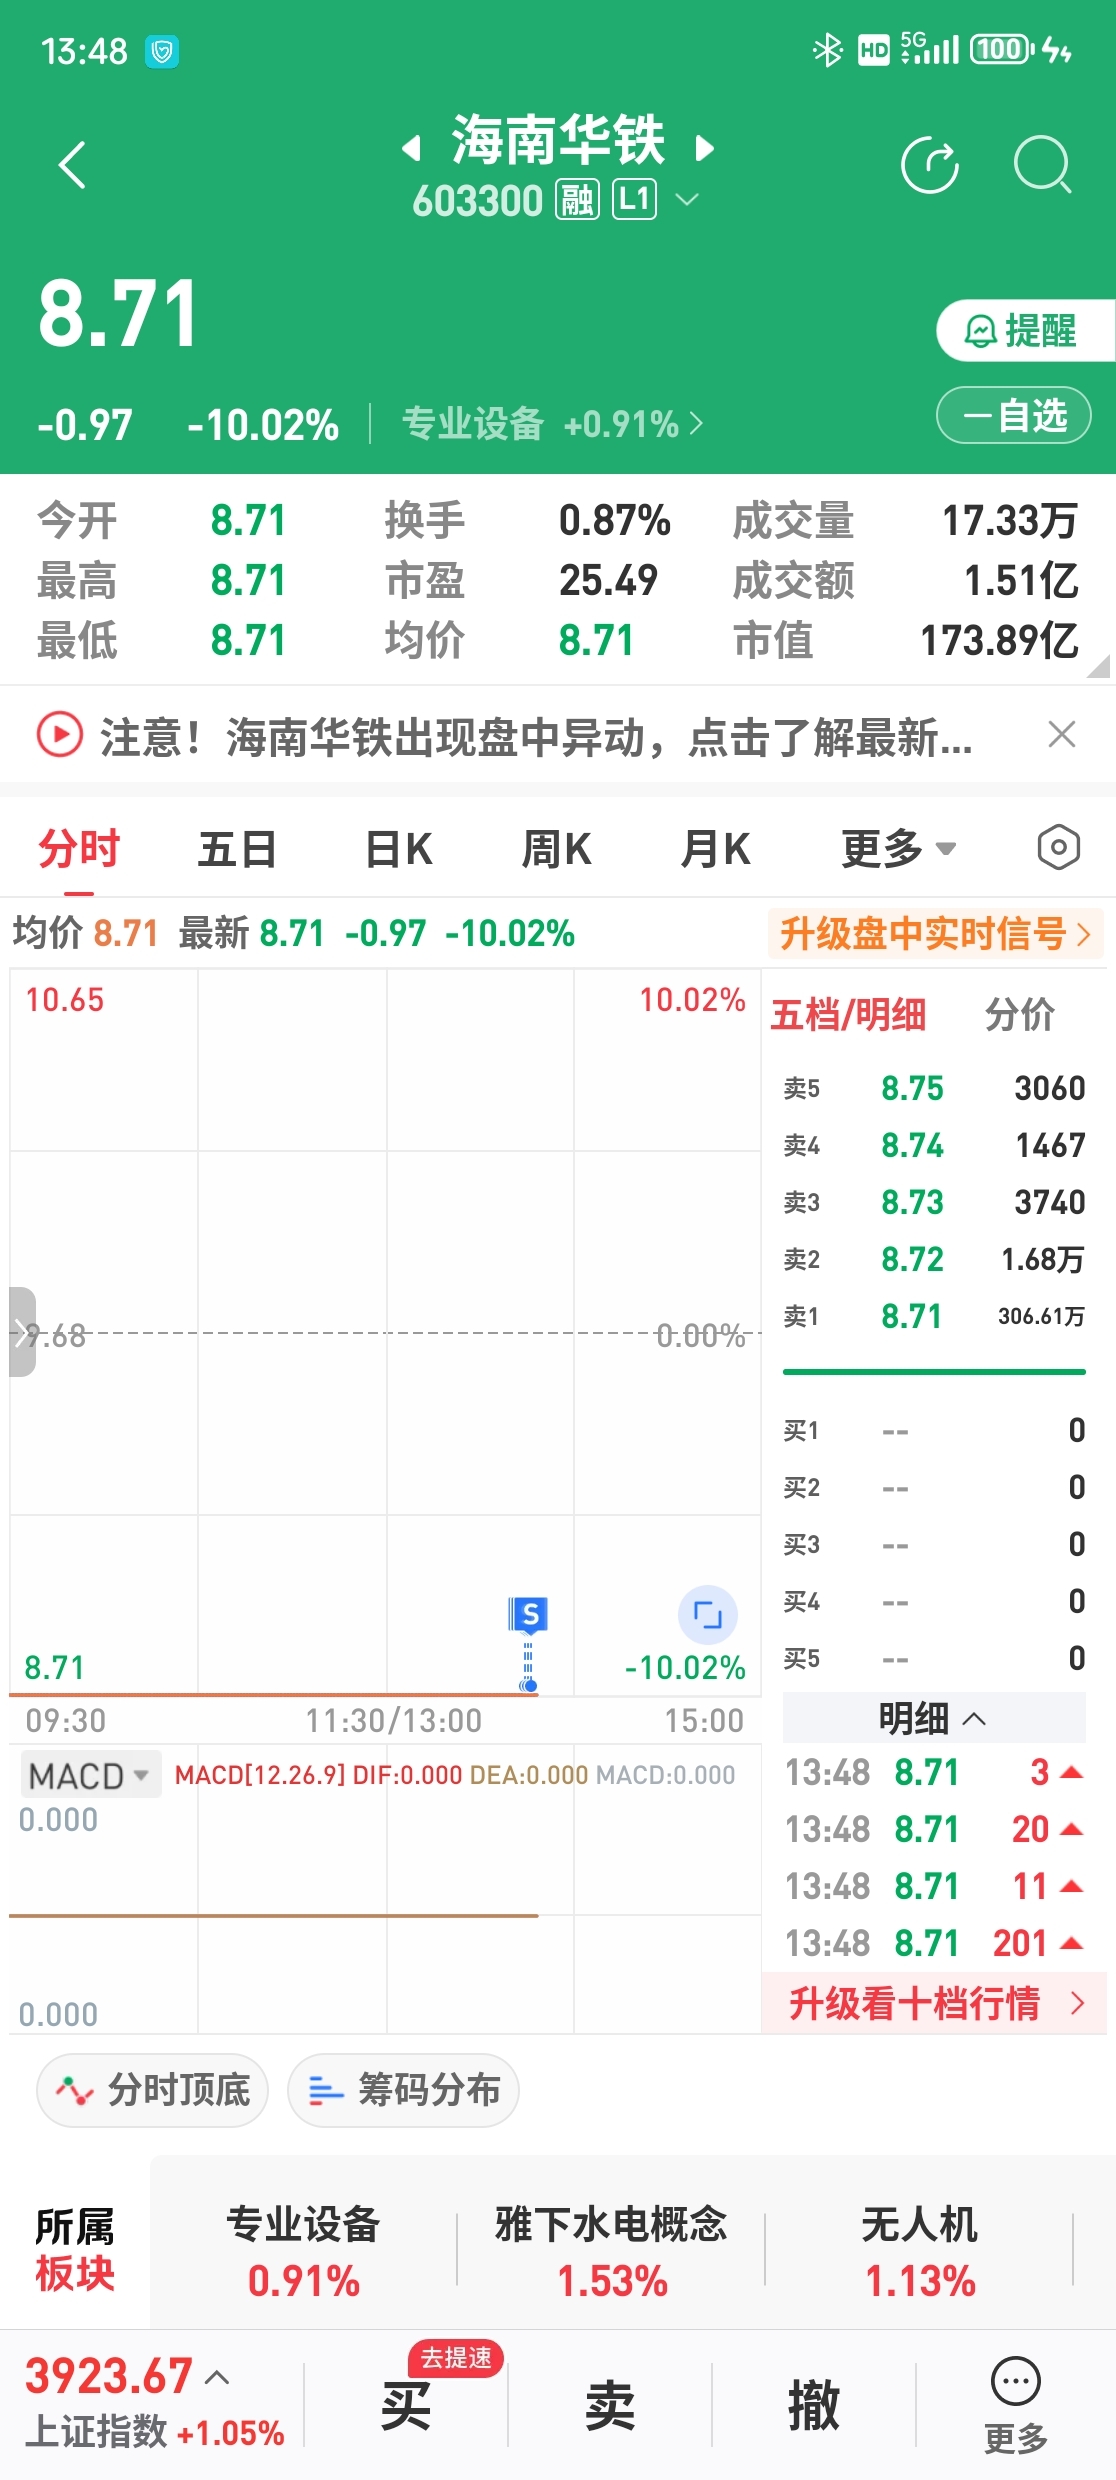Tap the 换手 0.87% value
1116x2480 pixels.
point(614,521)
